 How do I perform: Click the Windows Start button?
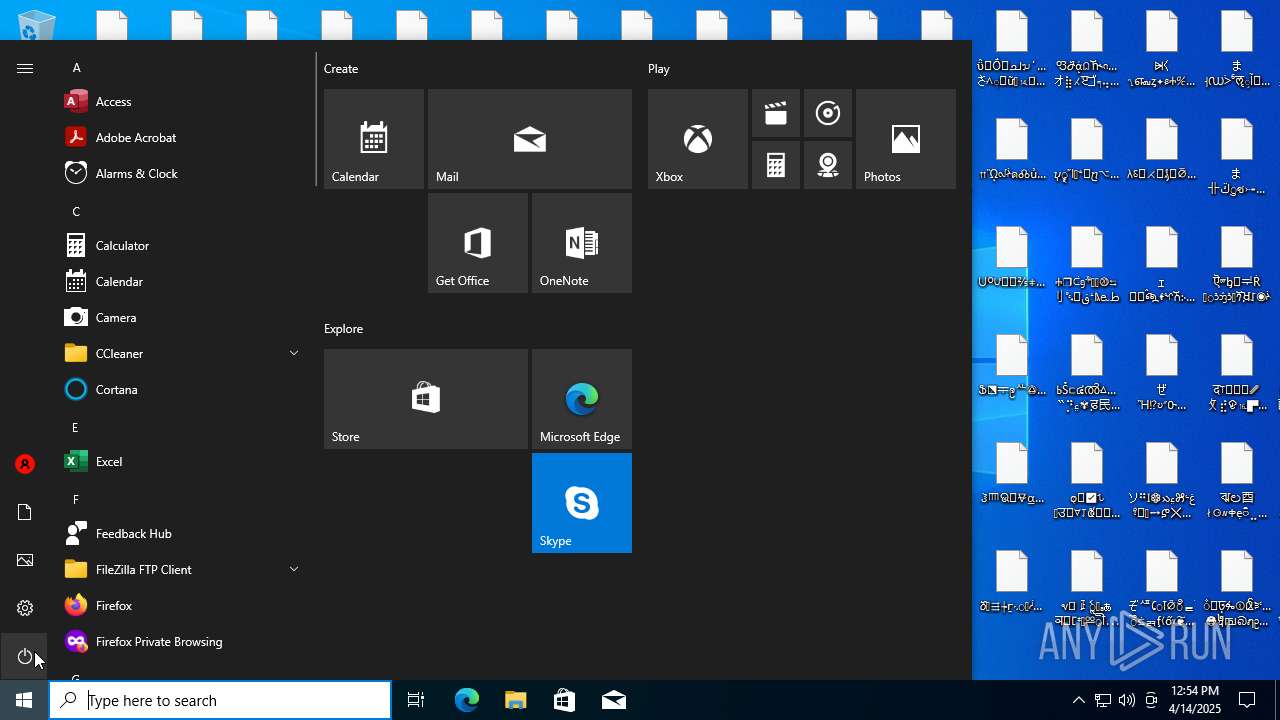point(24,700)
